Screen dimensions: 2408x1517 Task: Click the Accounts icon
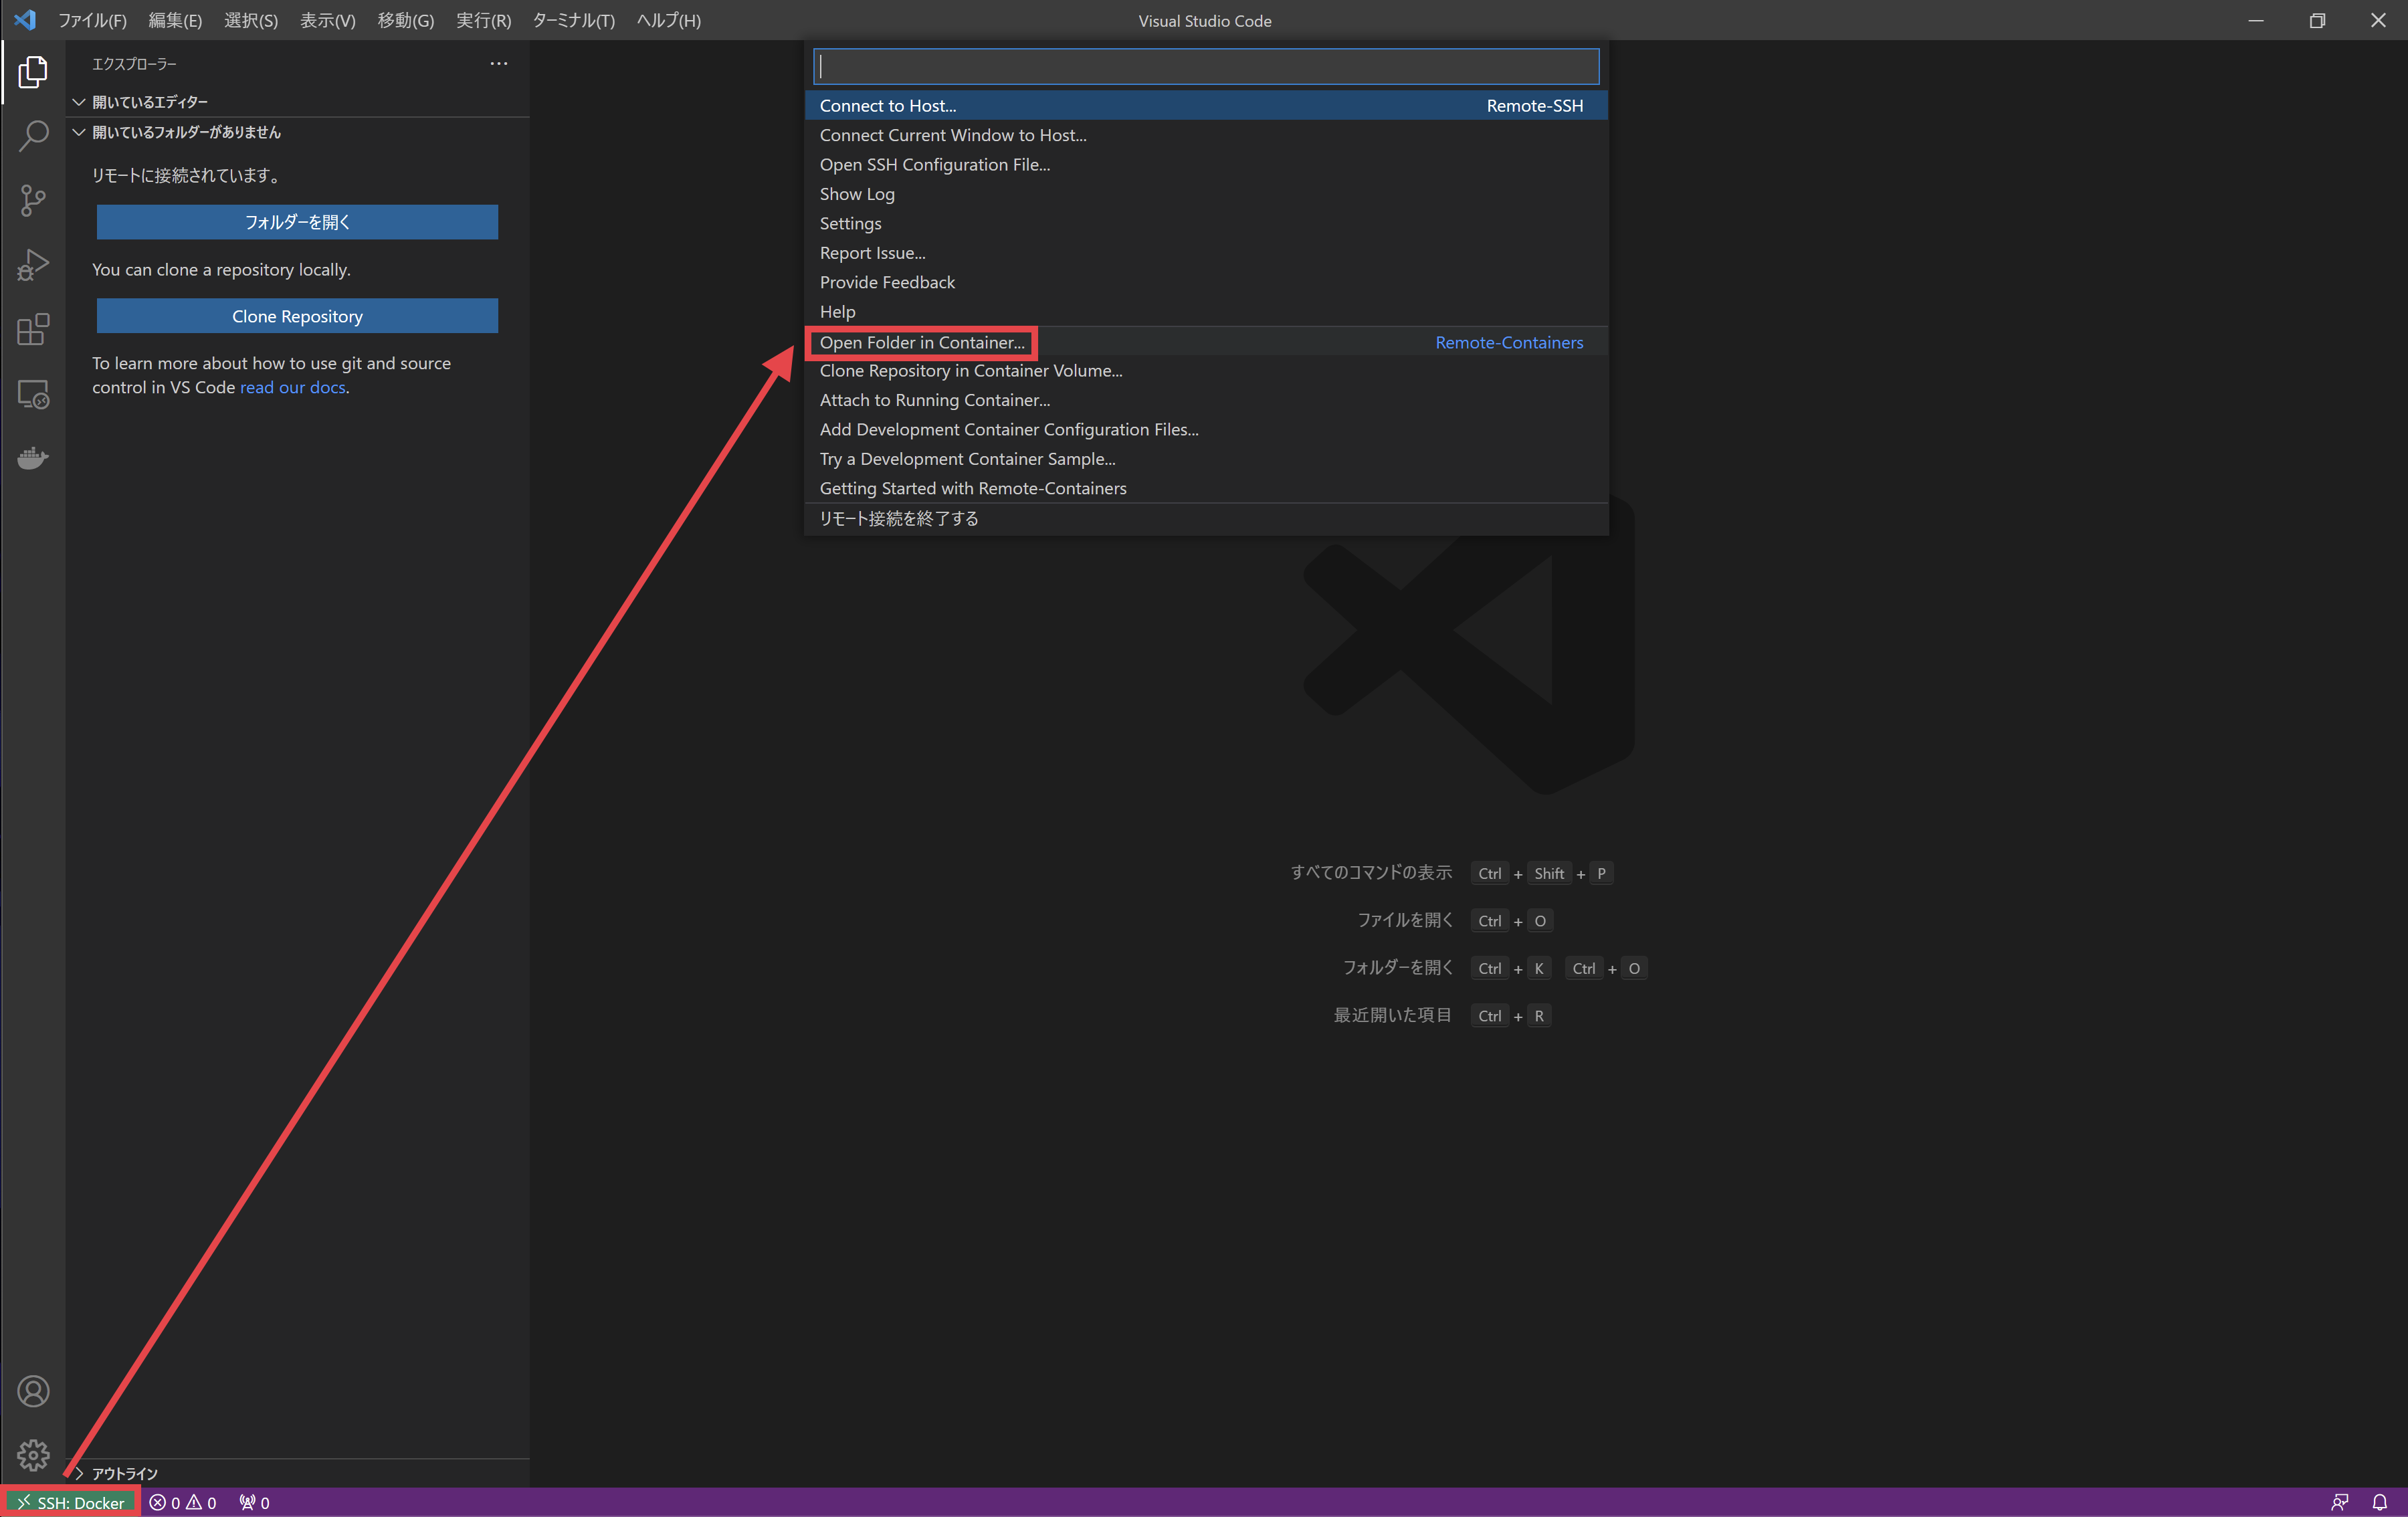tap(33, 1390)
